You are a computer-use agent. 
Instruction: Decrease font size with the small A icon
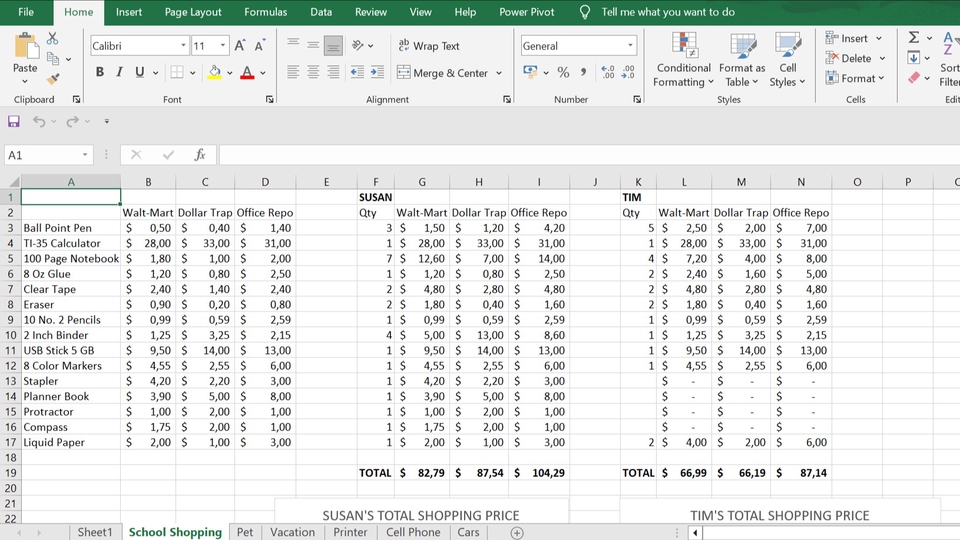(260, 45)
